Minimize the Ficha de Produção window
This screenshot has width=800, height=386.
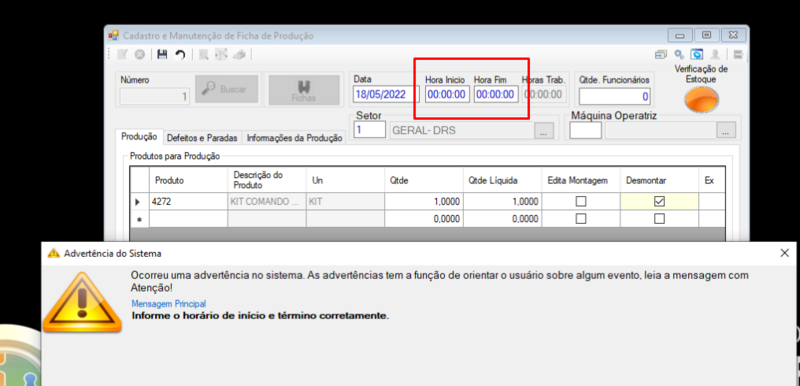click(x=680, y=36)
